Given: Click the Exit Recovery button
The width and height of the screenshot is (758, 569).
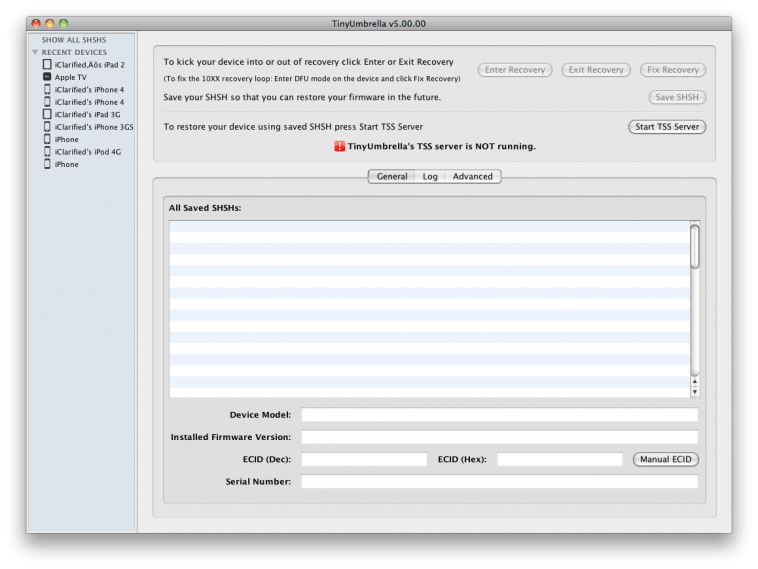Looking at the screenshot, I should pos(596,70).
